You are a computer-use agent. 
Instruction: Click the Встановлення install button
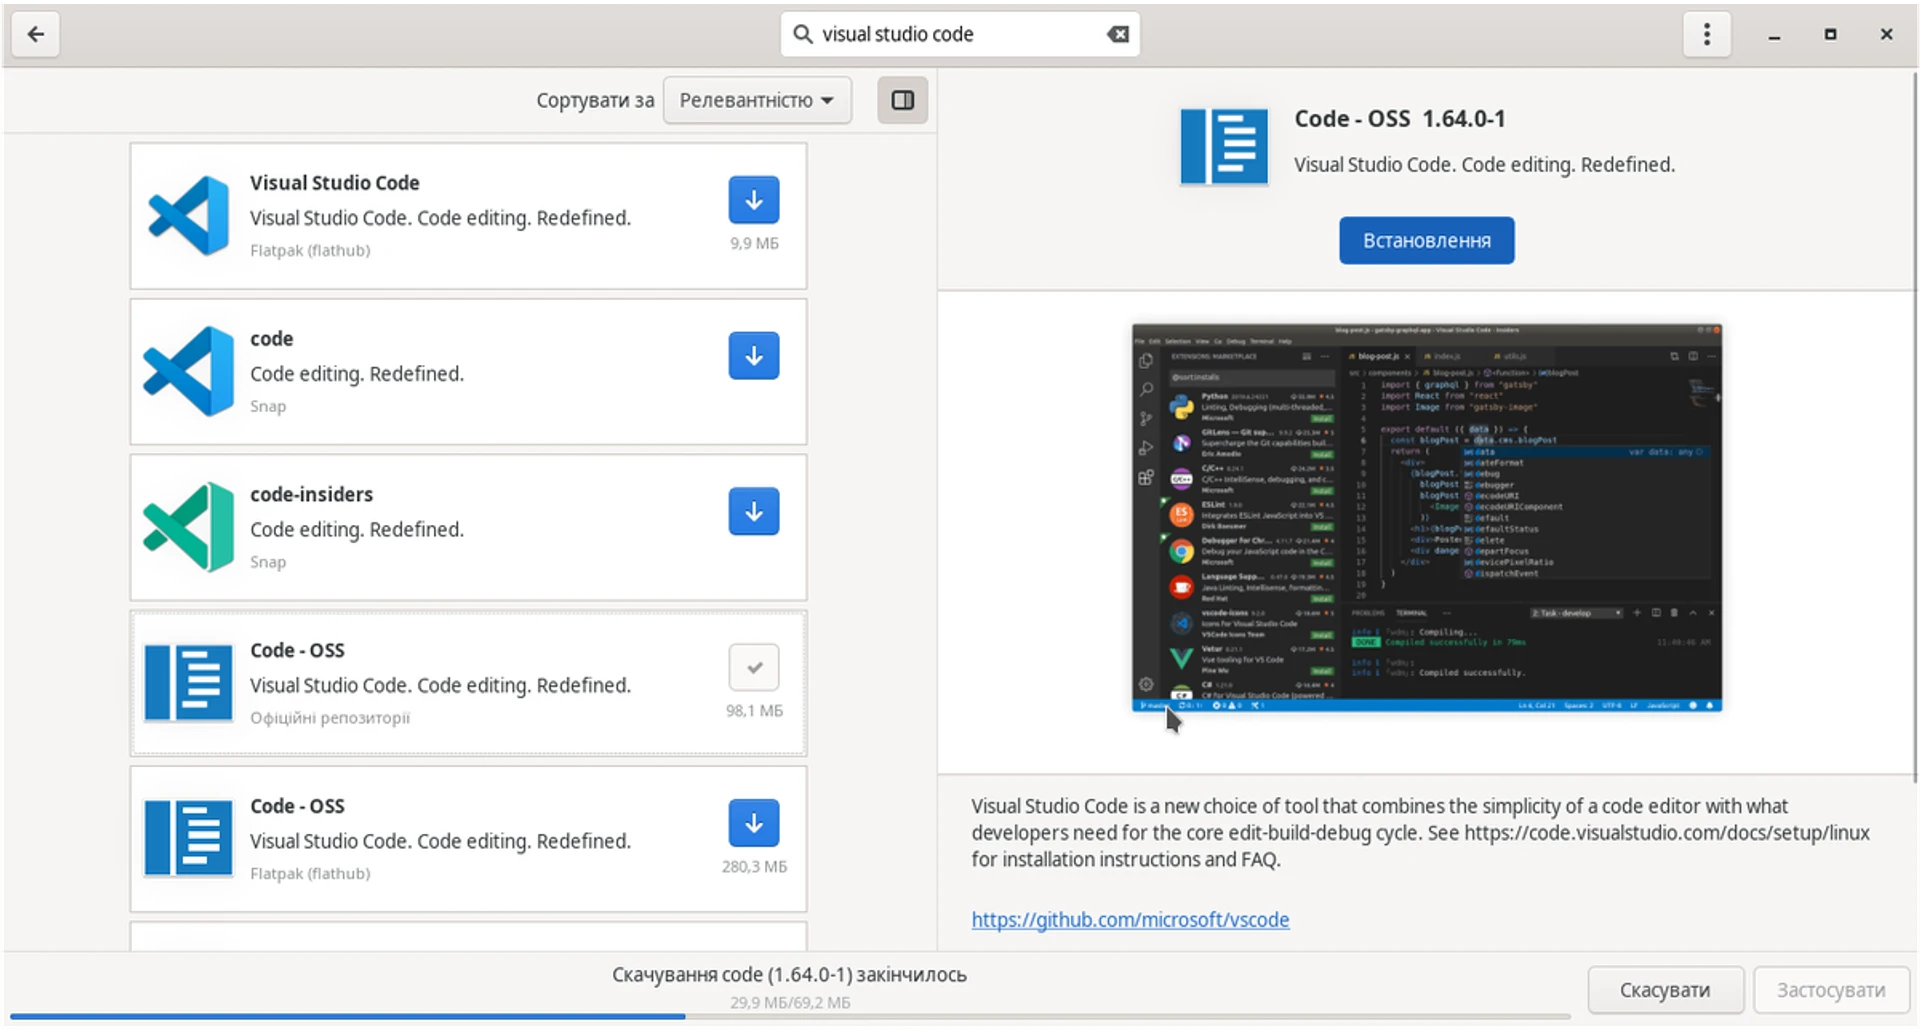1427,241
